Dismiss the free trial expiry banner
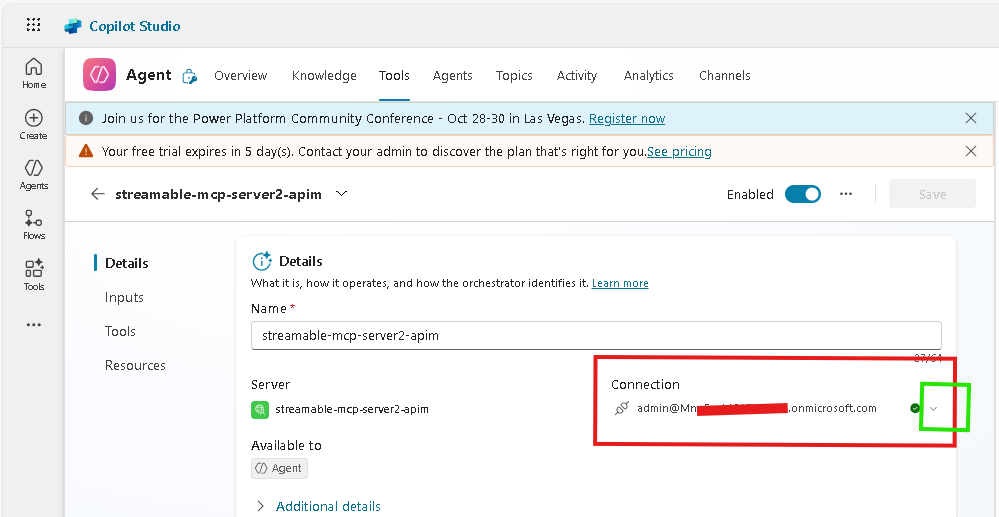The image size is (999, 517). (x=970, y=151)
